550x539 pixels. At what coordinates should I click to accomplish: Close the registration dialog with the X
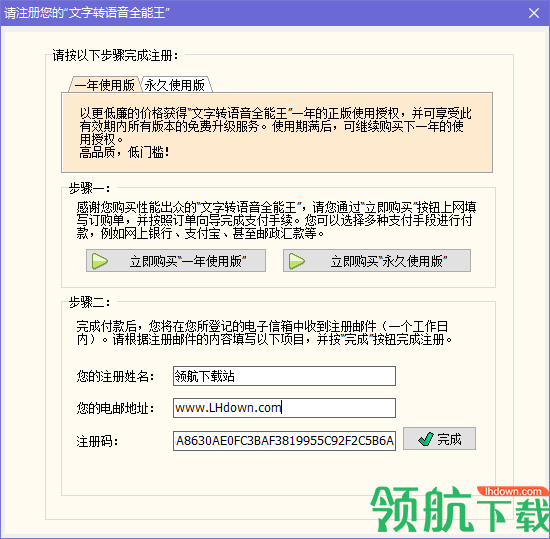click(534, 13)
